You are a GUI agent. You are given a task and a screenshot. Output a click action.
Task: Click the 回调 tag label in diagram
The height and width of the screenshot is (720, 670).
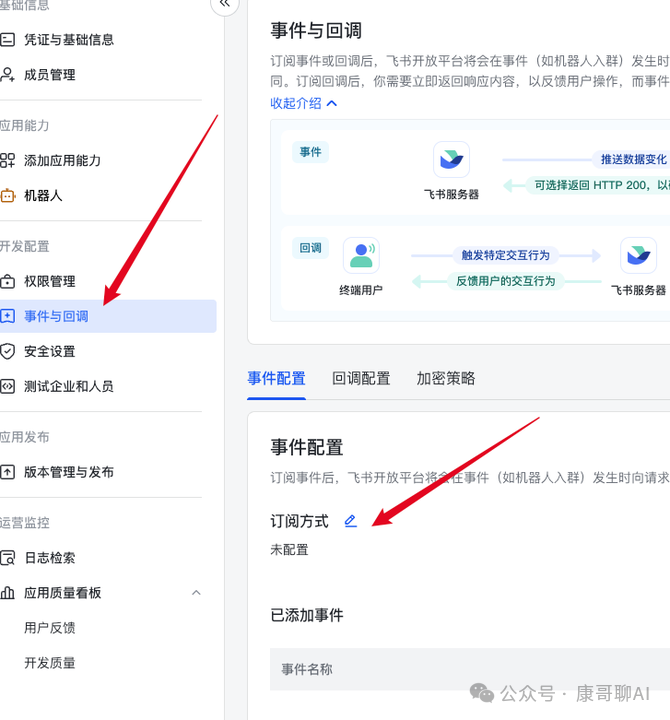310,248
